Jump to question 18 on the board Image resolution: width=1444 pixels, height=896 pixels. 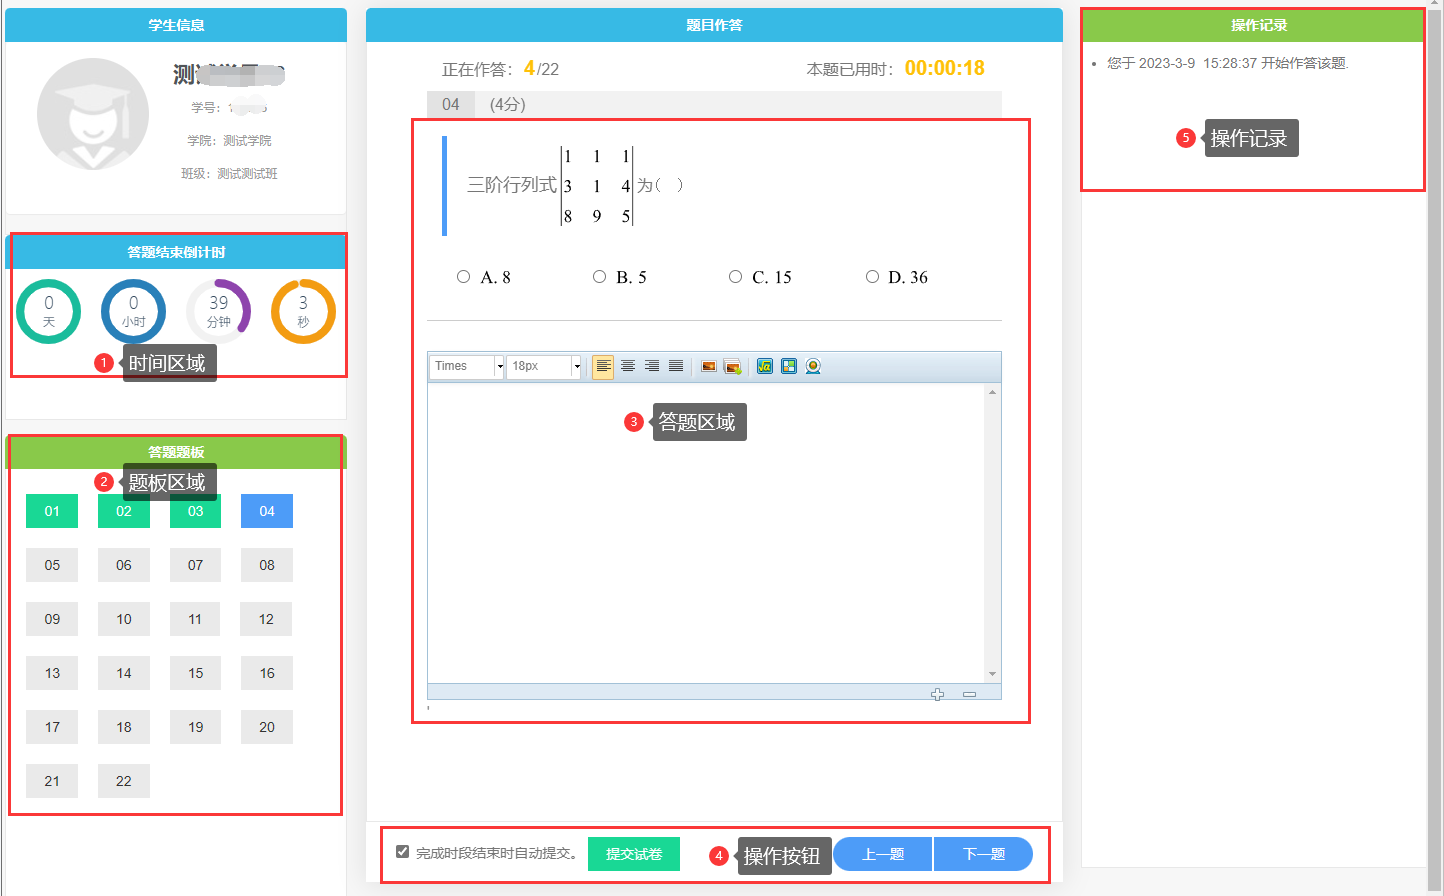124,727
